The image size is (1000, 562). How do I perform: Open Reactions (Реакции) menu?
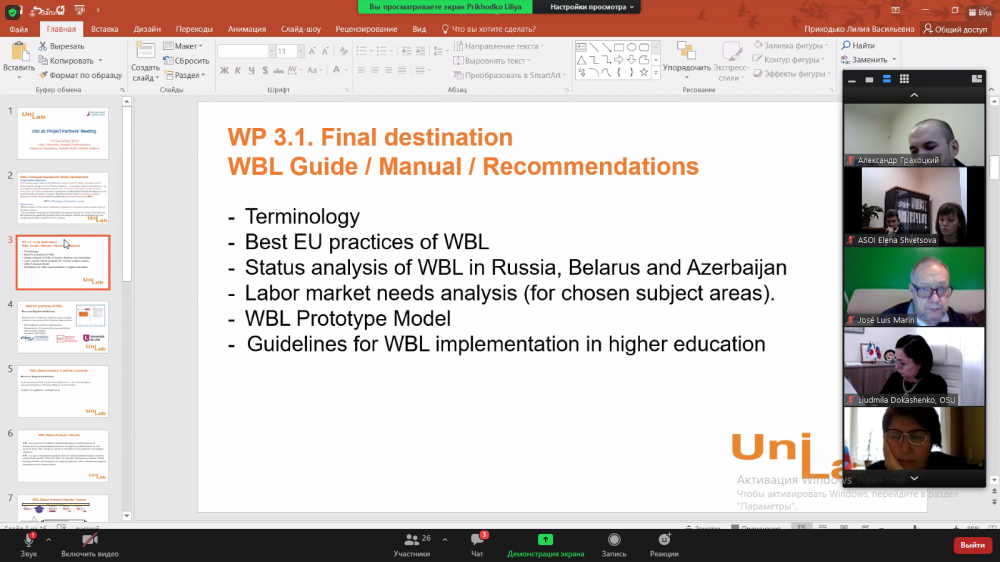[x=664, y=544]
